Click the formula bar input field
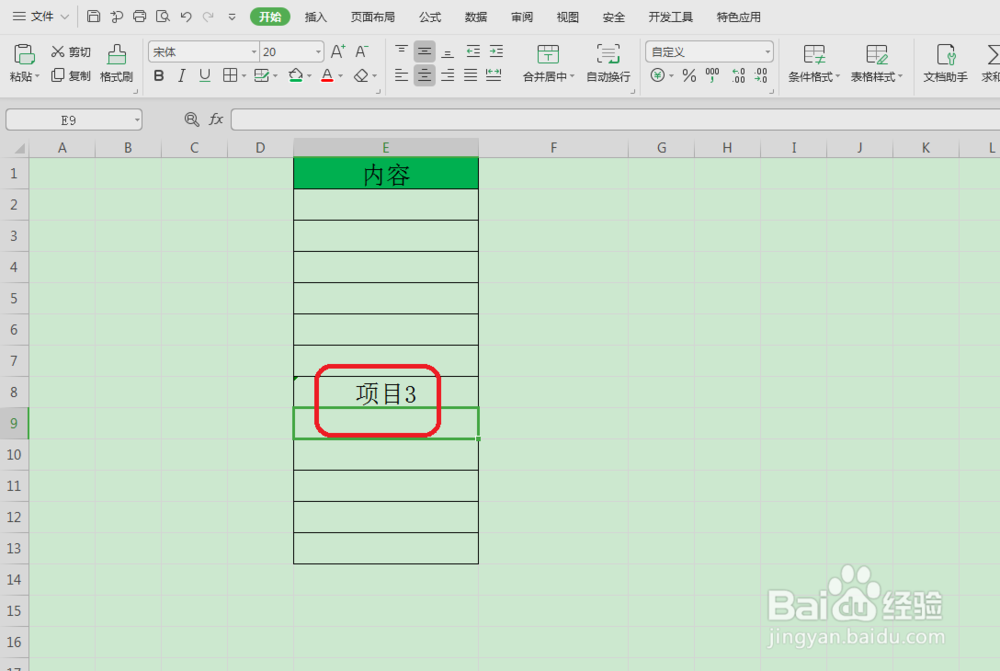1000x671 pixels. [x=615, y=119]
